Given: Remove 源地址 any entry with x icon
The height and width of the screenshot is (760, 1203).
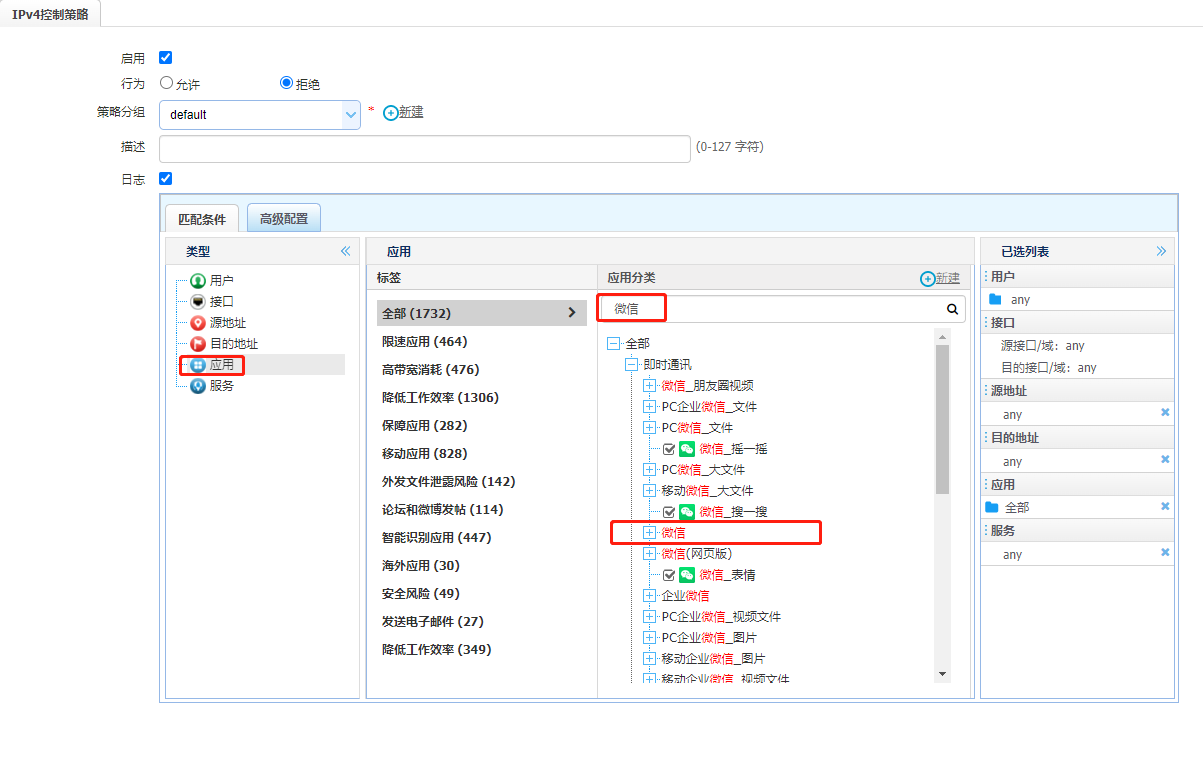Looking at the screenshot, I should pyautogui.click(x=1165, y=412).
